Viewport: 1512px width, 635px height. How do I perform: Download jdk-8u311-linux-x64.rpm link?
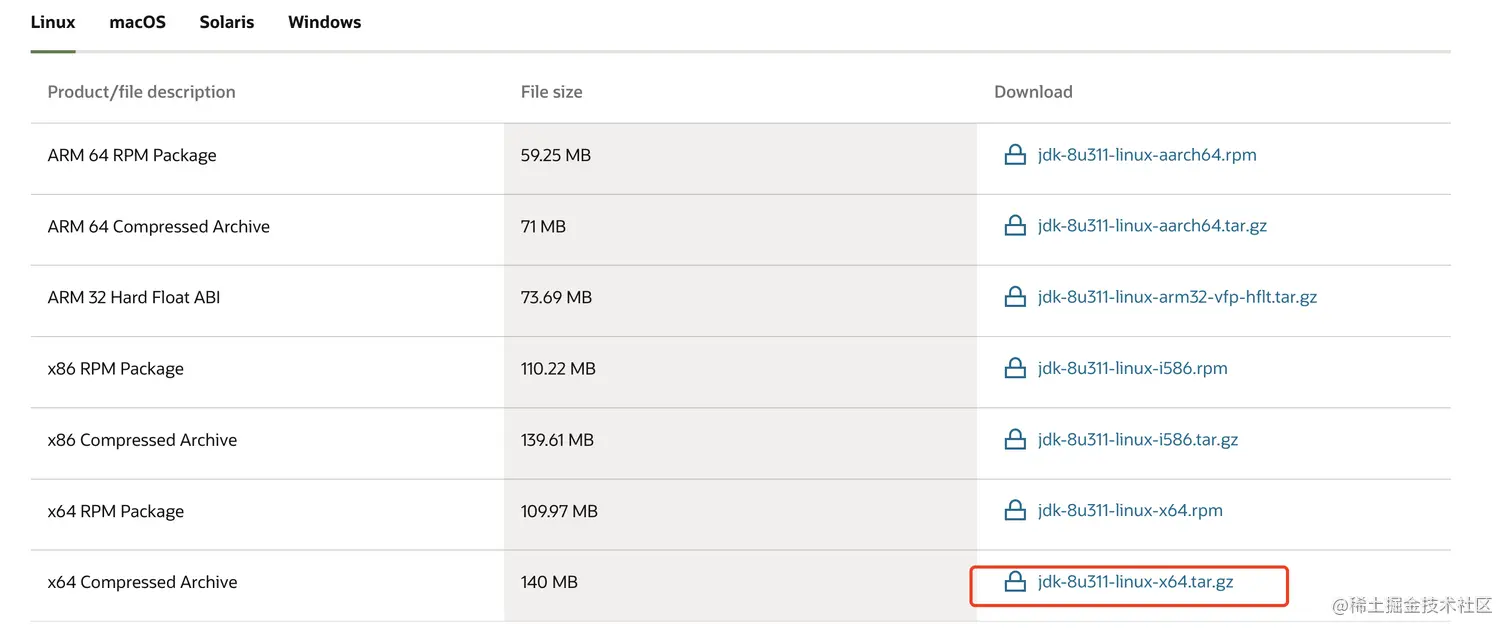point(1130,510)
